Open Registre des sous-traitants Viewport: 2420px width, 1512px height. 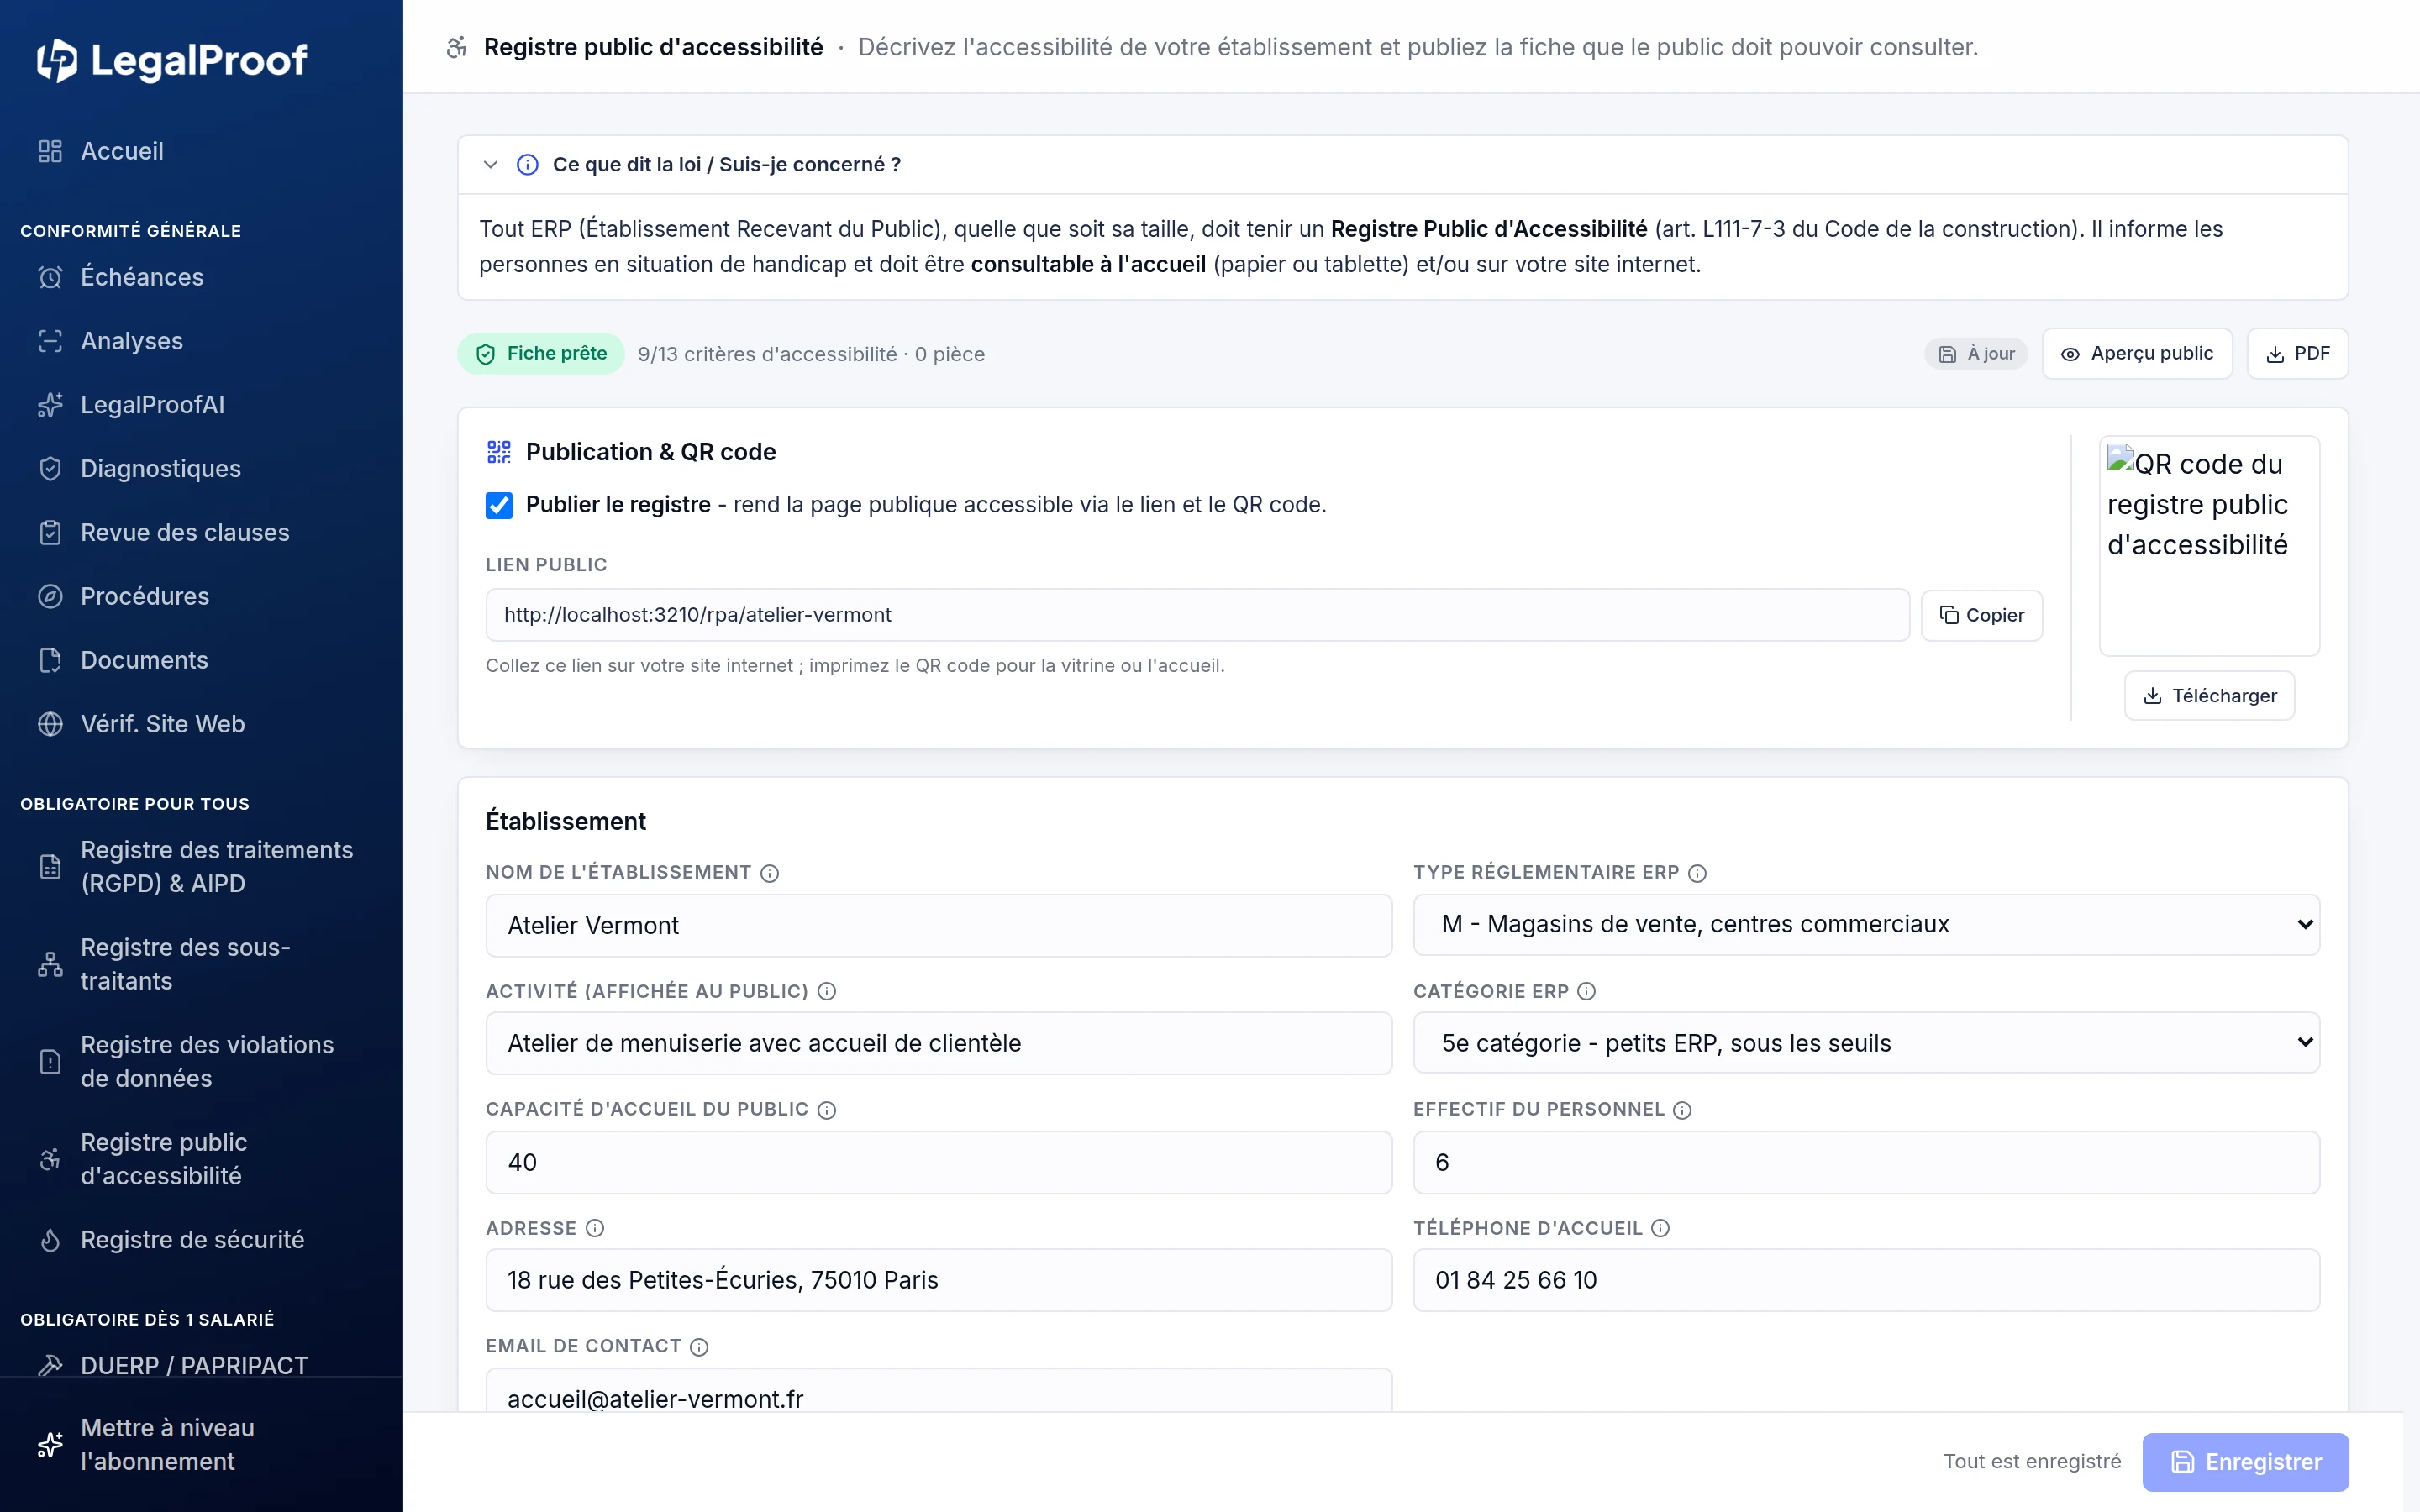[x=201, y=964]
